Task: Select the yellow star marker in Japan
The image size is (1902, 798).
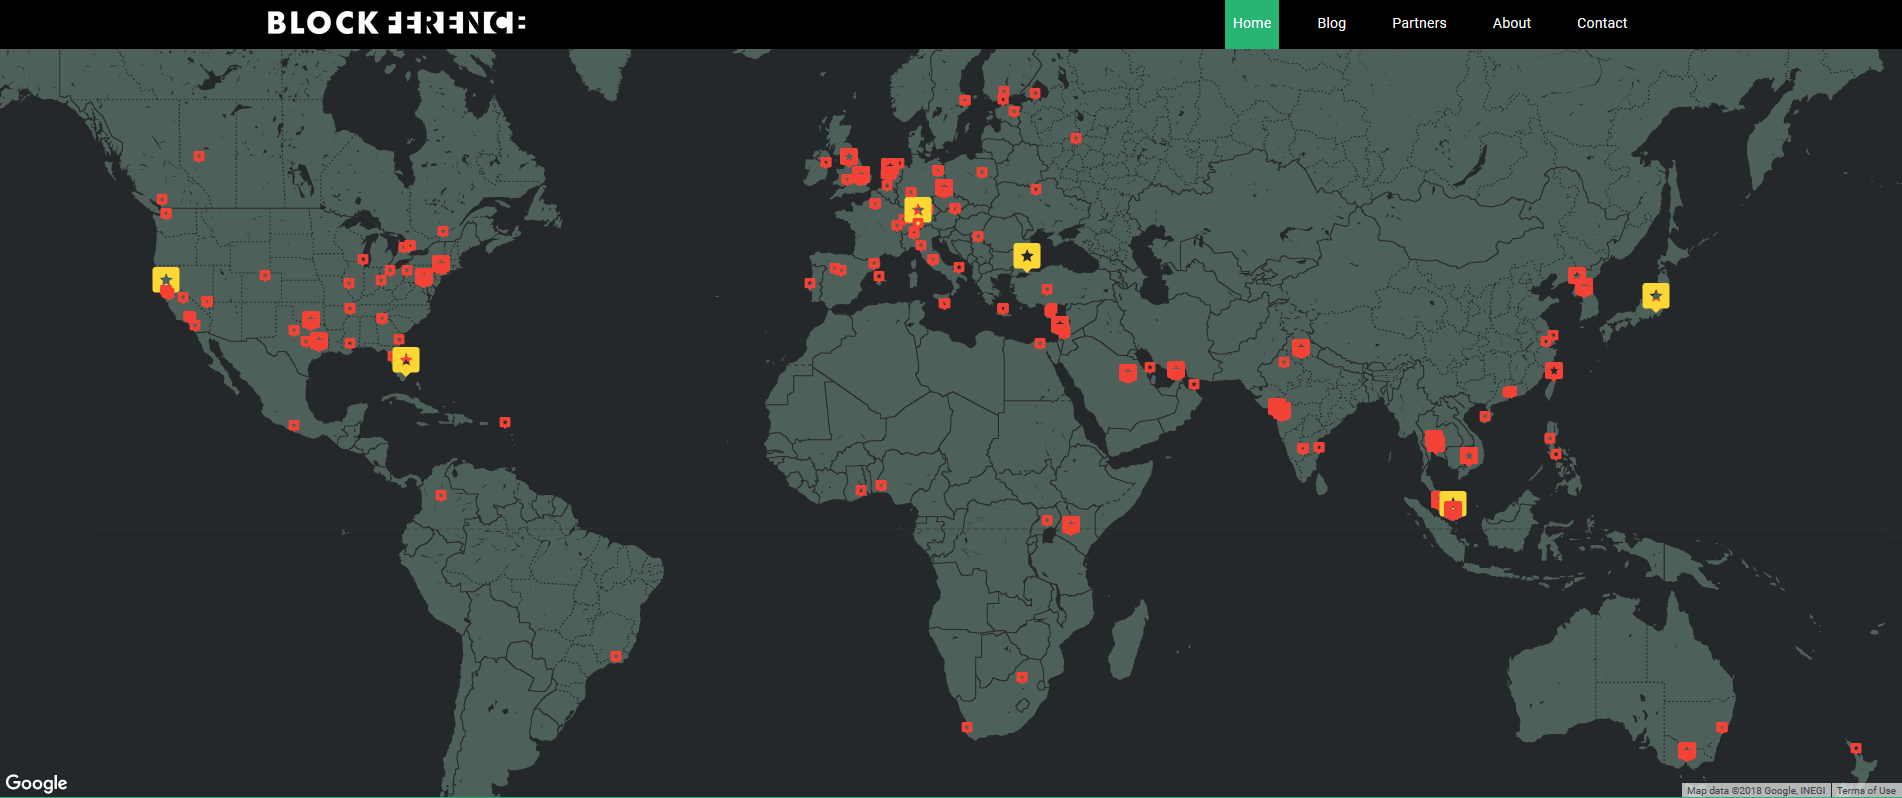Action: tap(1656, 296)
